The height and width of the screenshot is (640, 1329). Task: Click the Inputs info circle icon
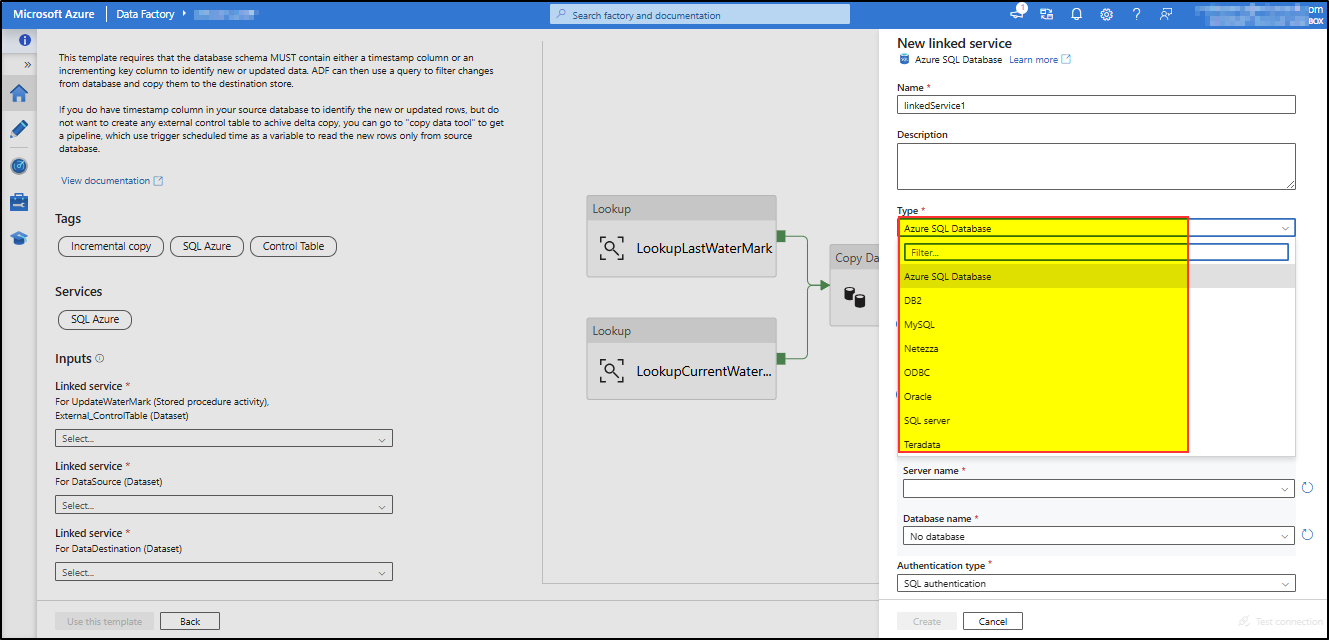pos(100,358)
